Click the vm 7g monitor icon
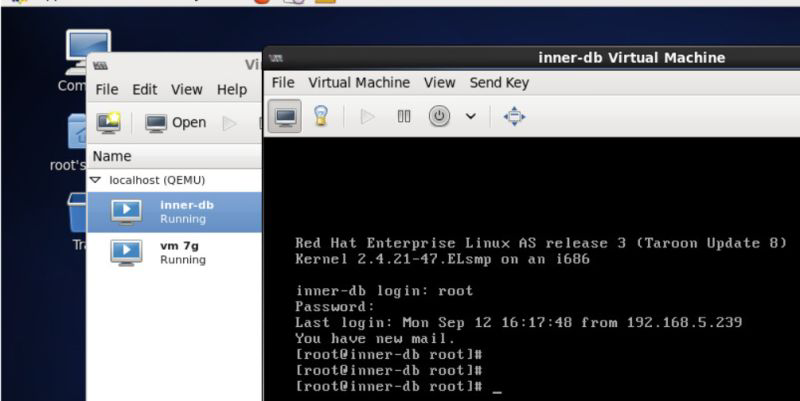800x401 pixels. [126, 253]
